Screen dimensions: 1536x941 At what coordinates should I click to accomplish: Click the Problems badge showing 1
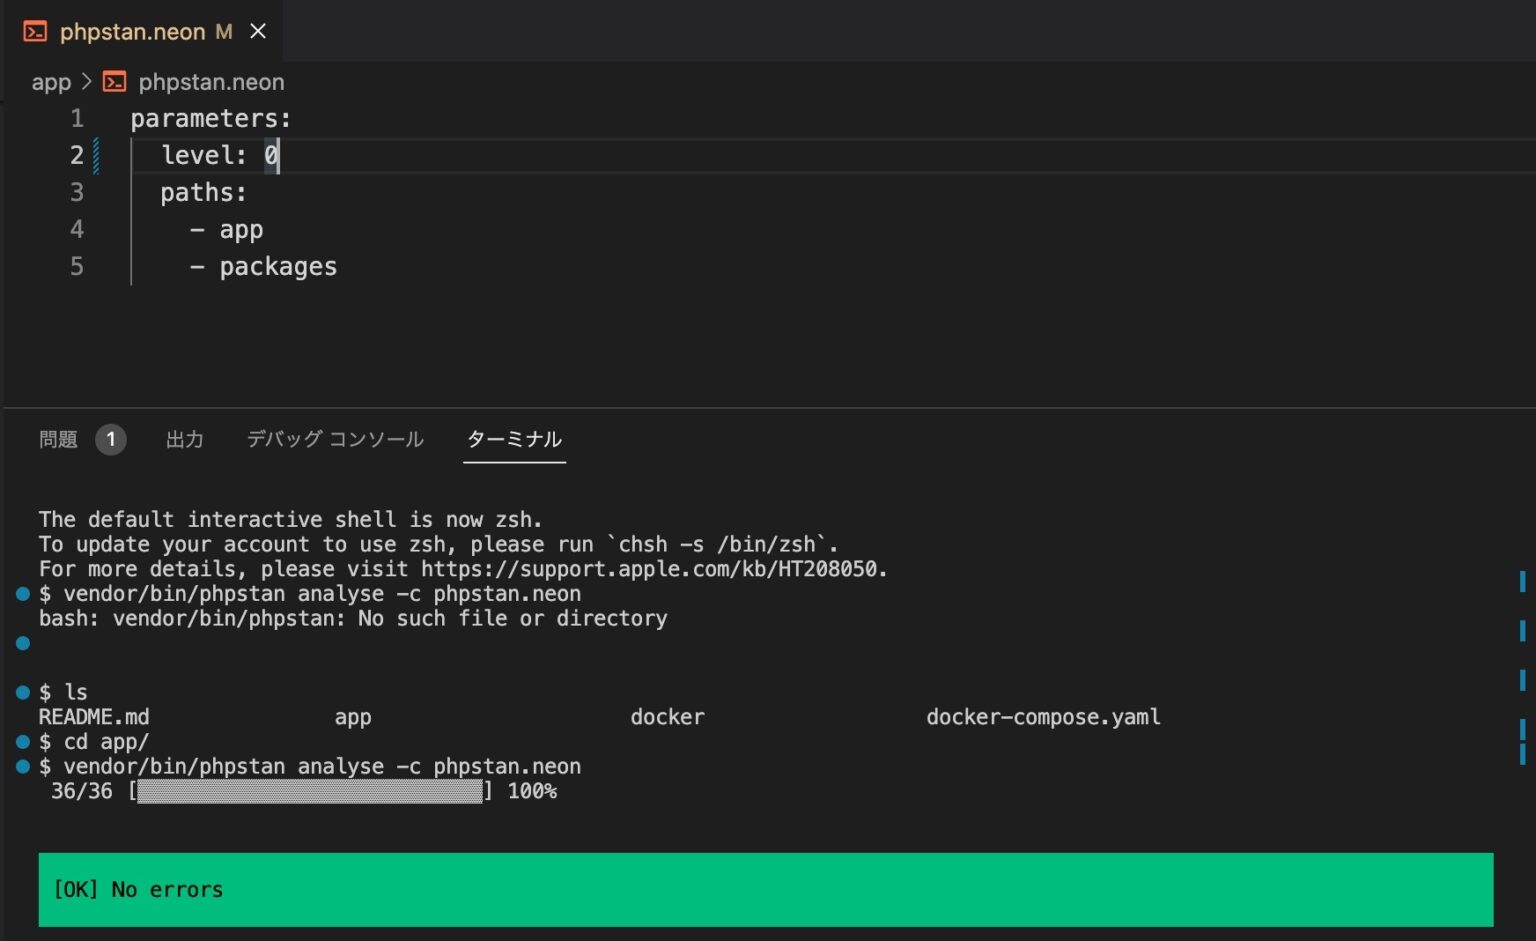point(111,439)
